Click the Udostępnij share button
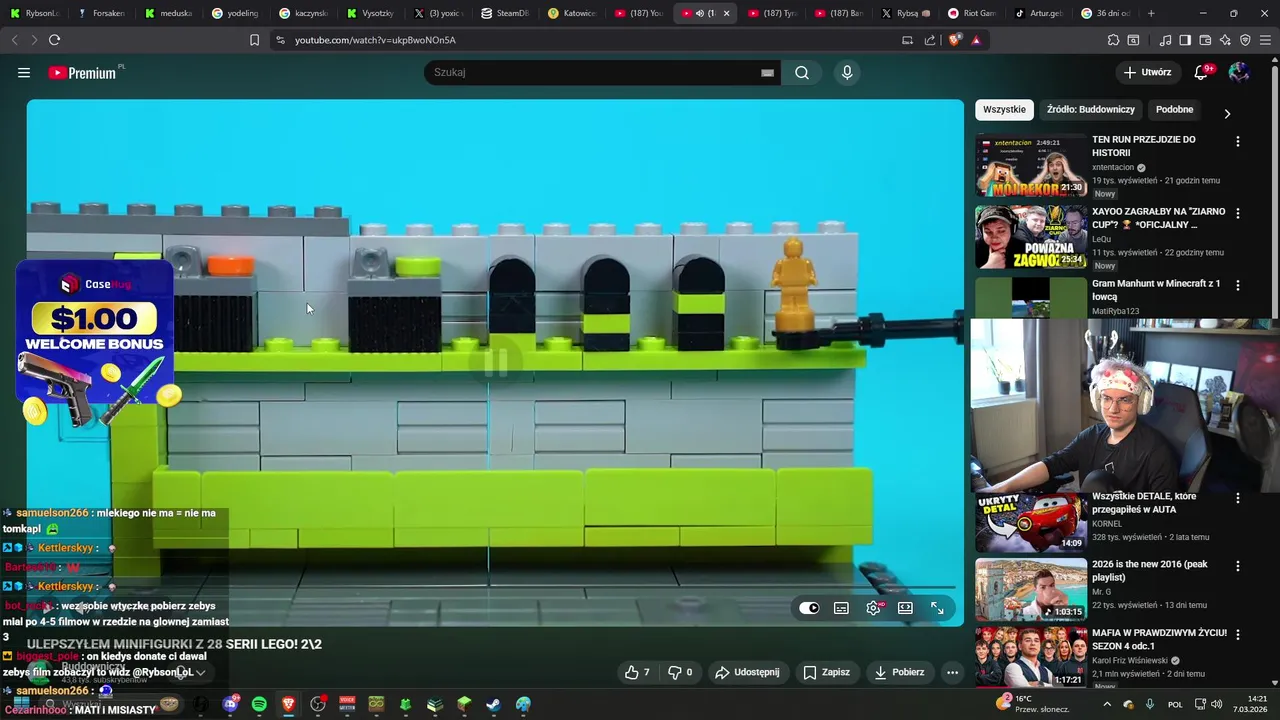 (x=747, y=672)
